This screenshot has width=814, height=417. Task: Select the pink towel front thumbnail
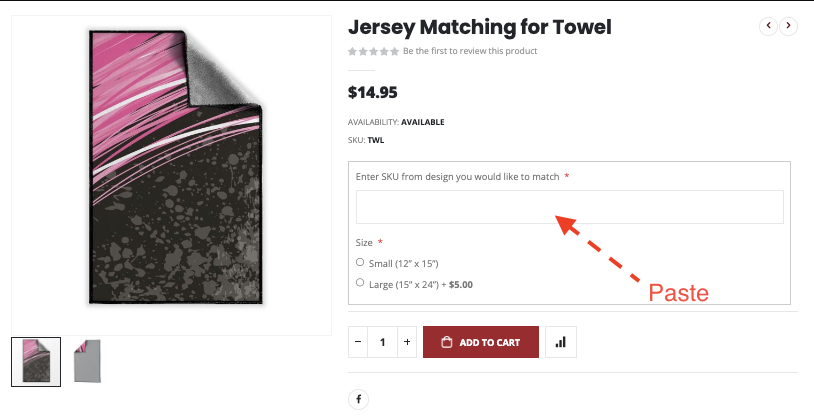coord(36,361)
